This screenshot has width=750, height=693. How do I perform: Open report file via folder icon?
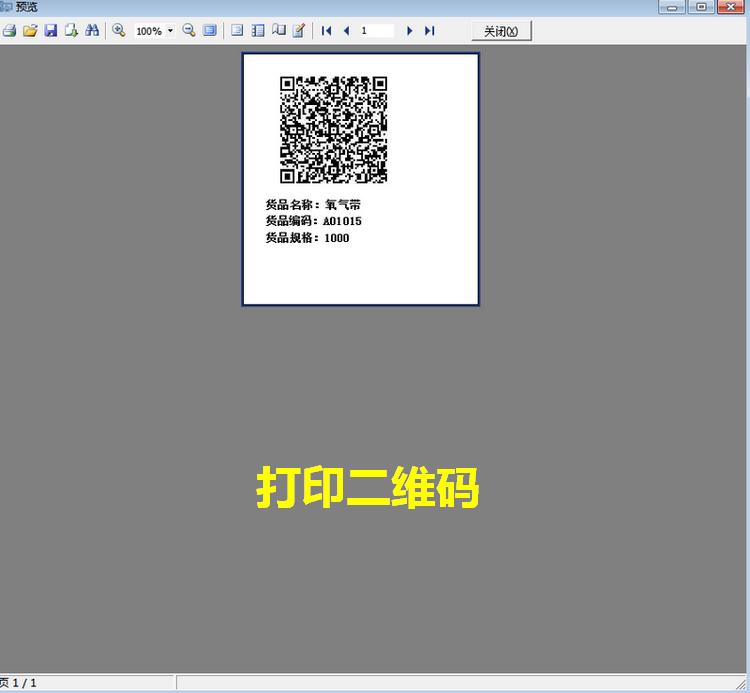pos(30,31)
